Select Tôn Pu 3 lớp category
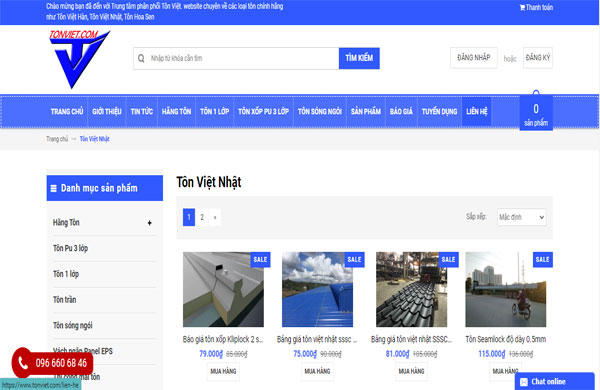600x390 pixels. pyautogui.click(x=70, y=248)
